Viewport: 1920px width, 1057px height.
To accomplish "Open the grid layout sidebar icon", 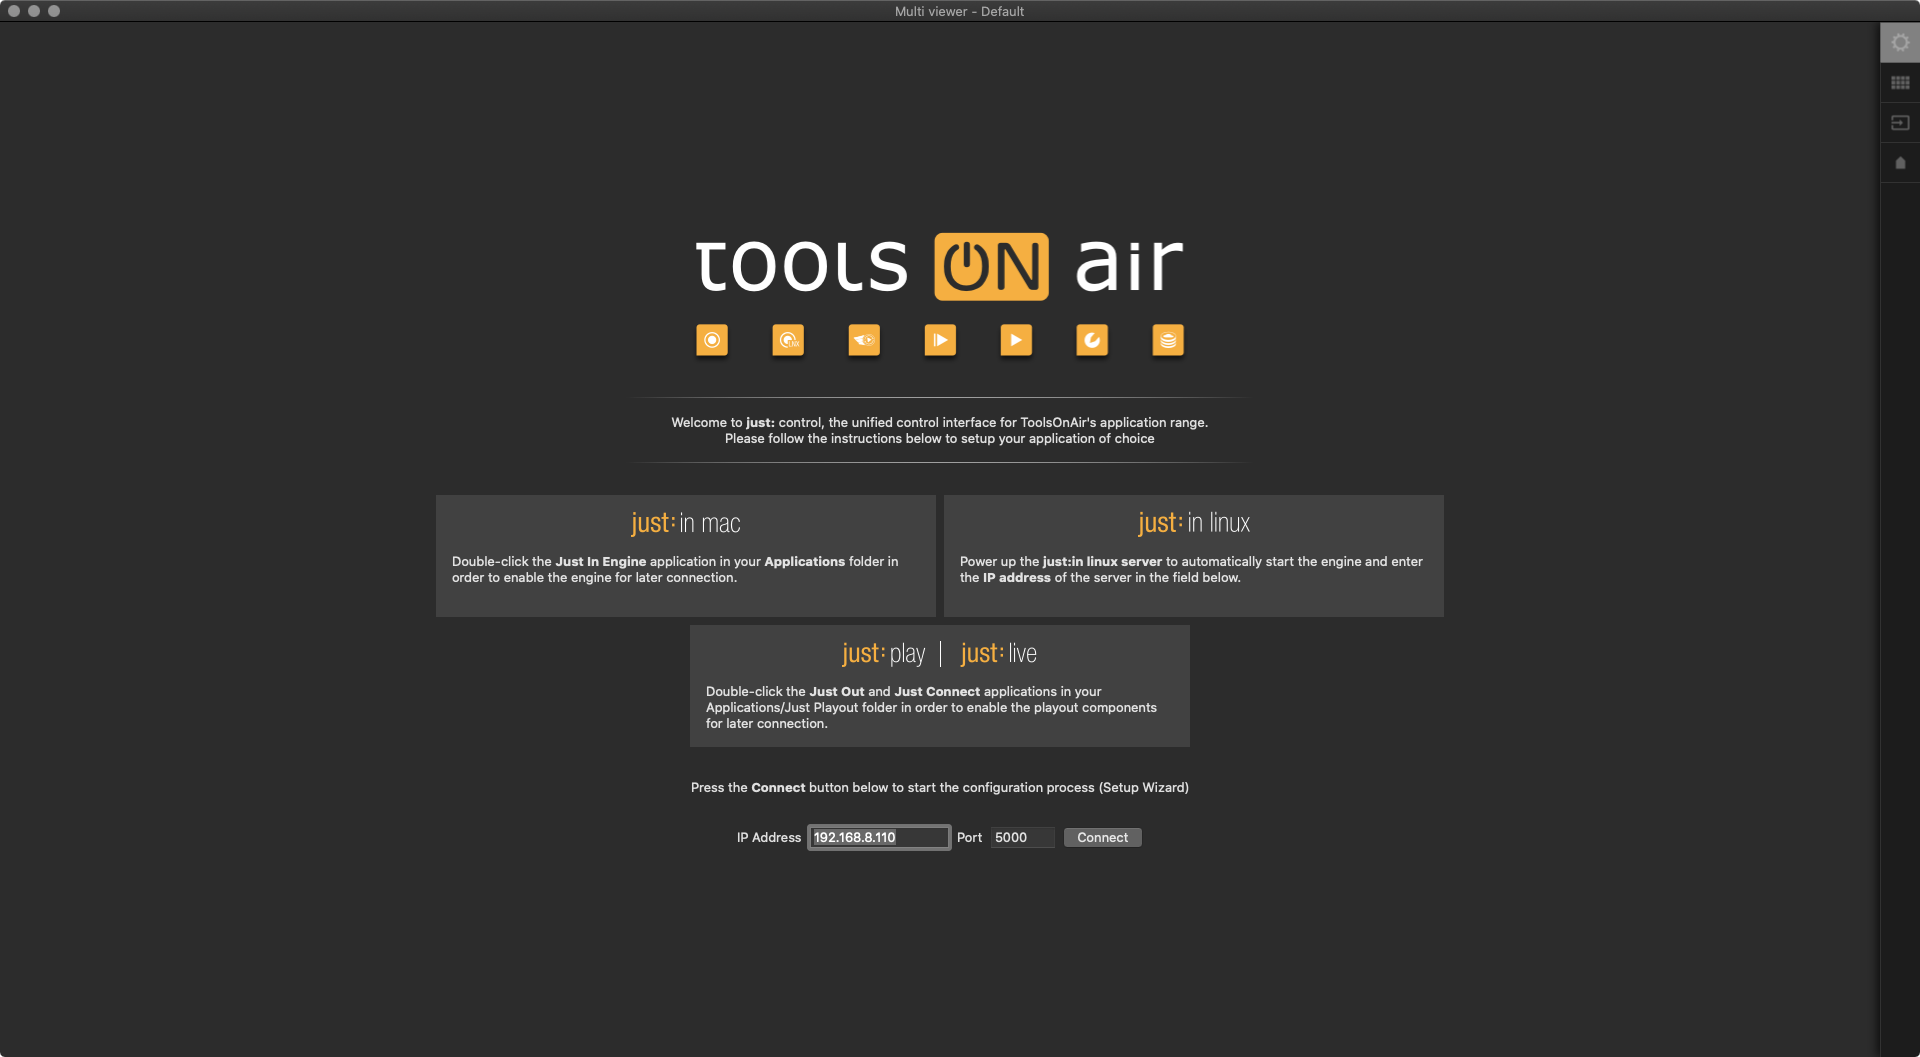I will pyautogui.click(x=1900, y=83).
